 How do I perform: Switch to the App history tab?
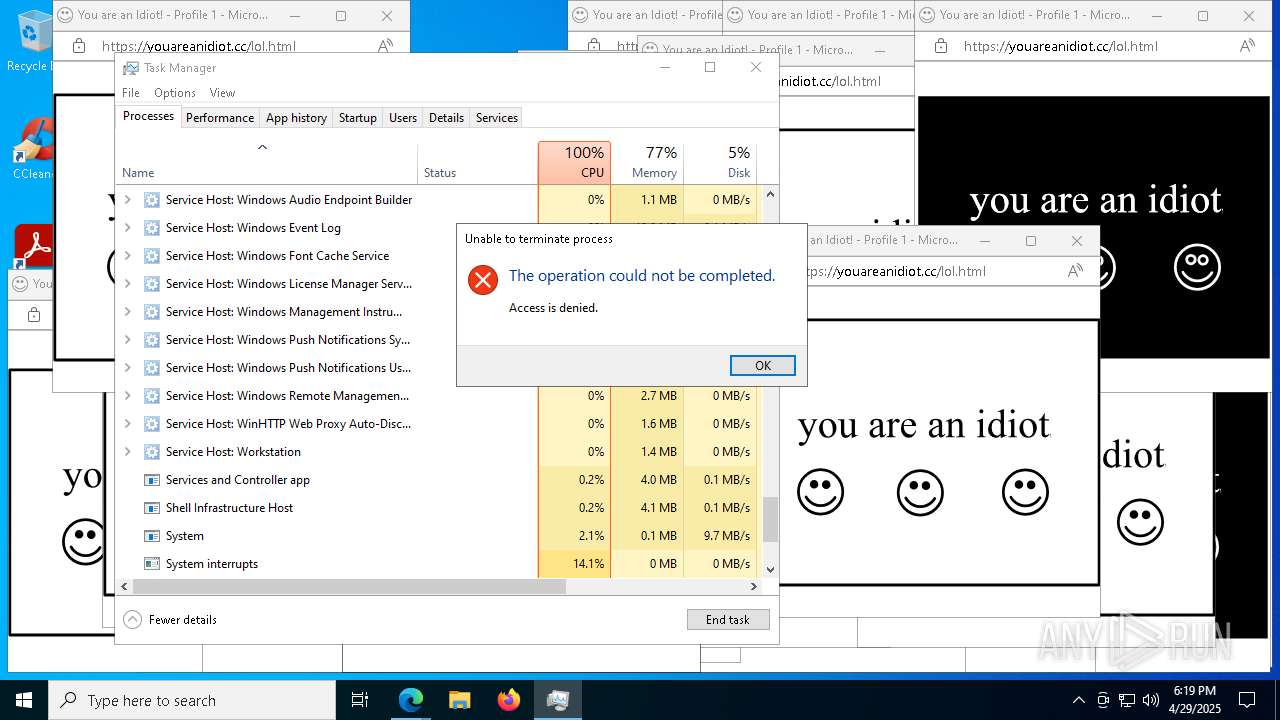coord(296,117)
